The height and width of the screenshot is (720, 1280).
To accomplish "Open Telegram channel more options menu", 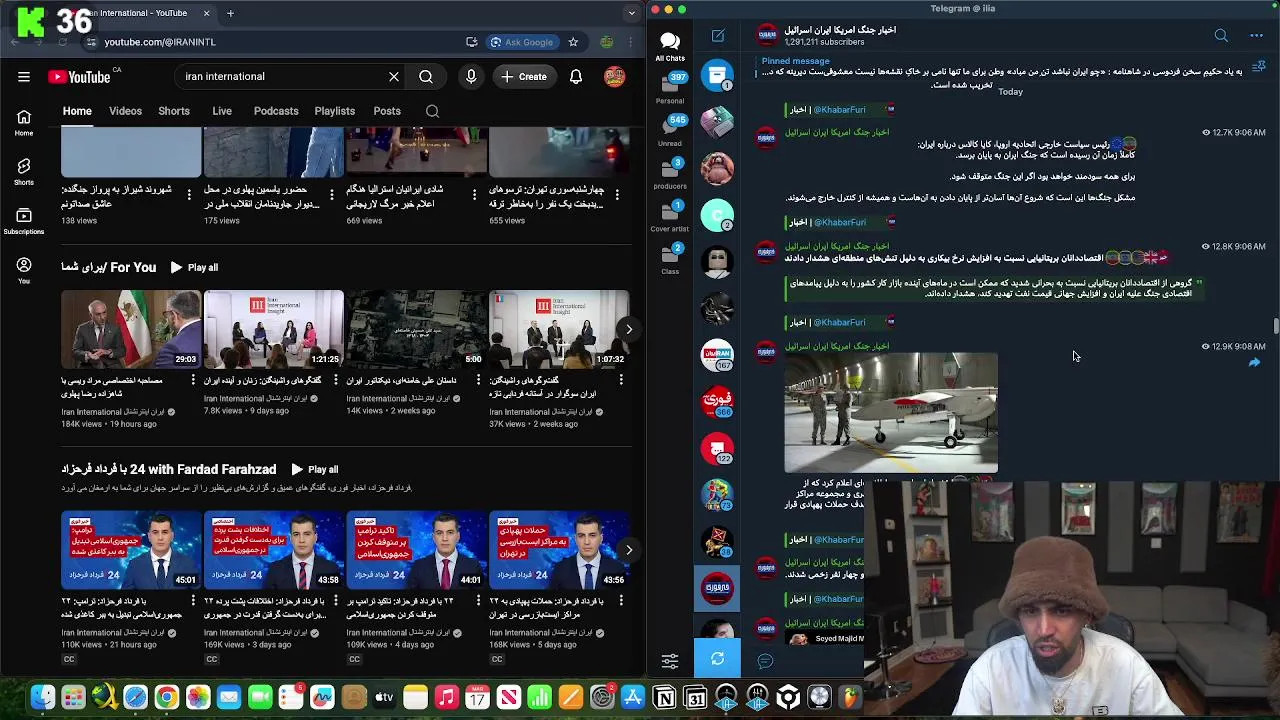I will [1256, 36].
